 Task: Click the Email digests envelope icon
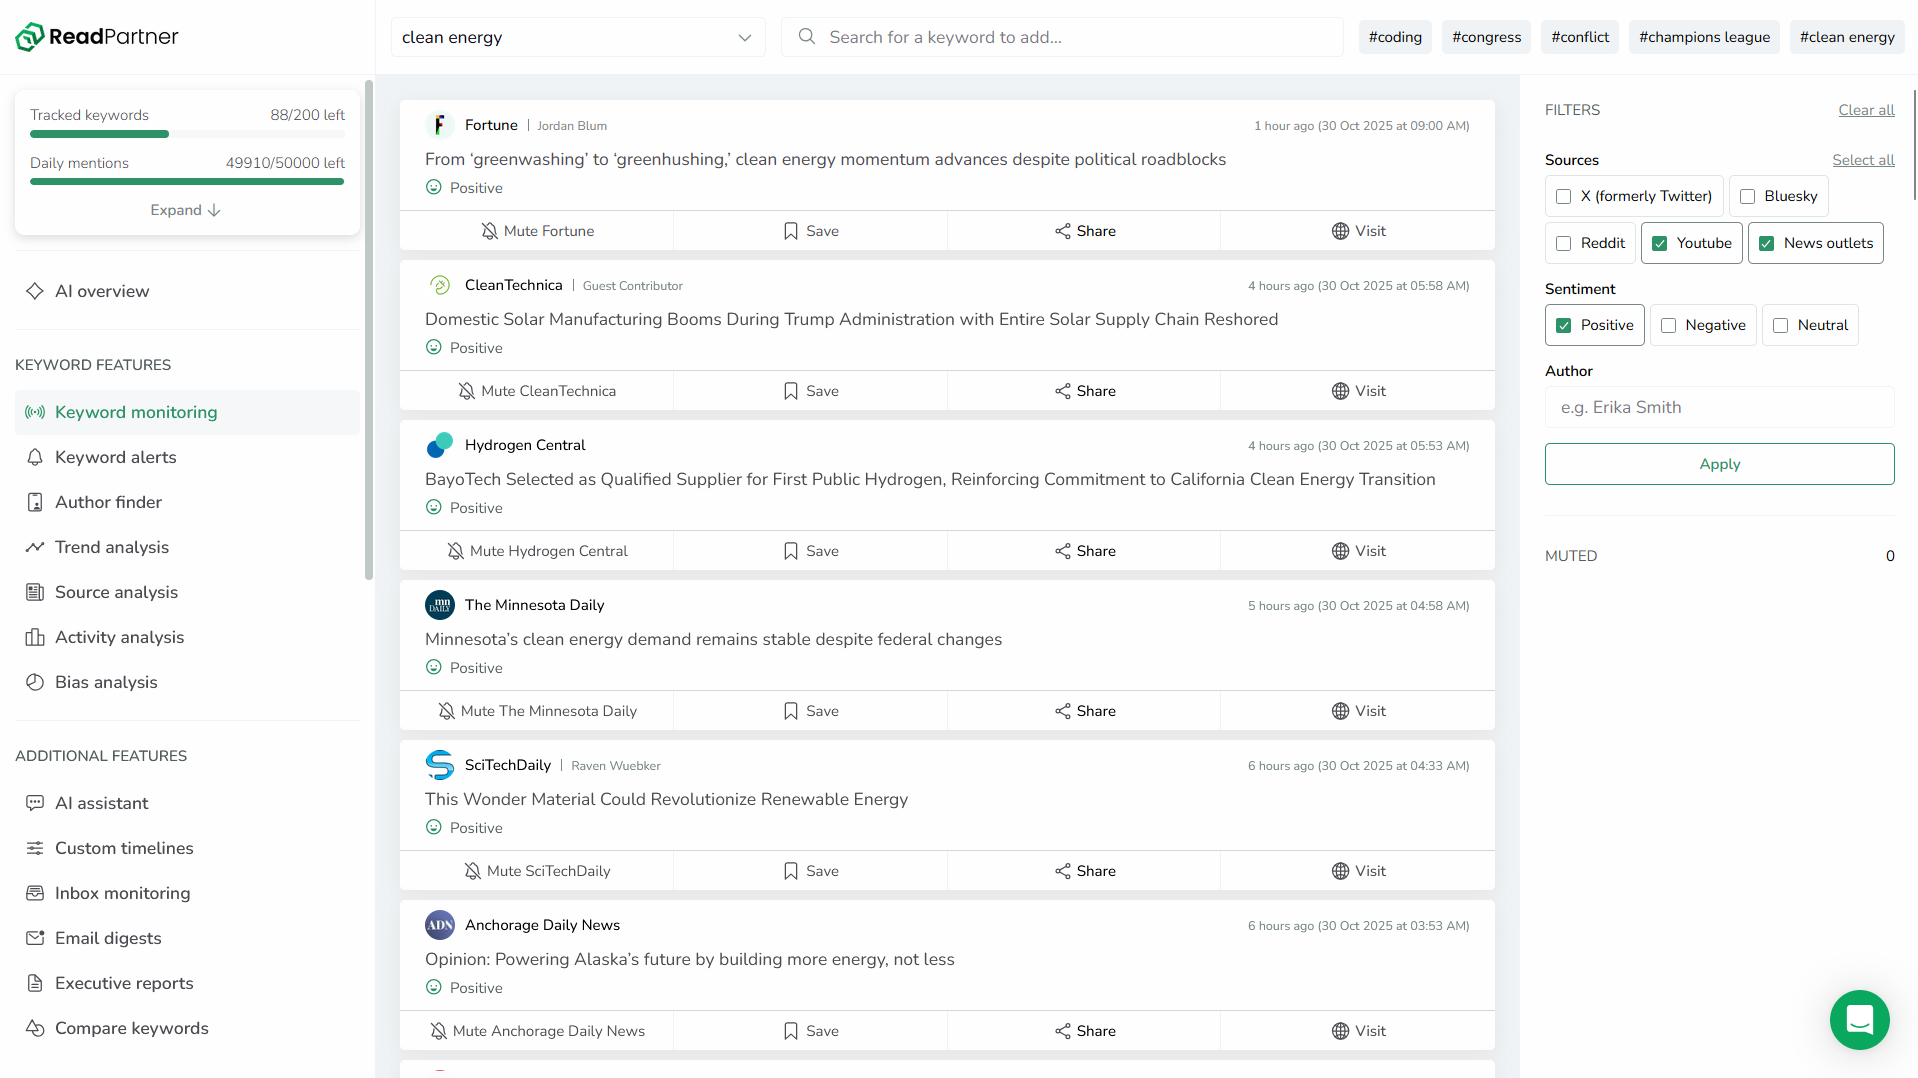tap(35, 938)
